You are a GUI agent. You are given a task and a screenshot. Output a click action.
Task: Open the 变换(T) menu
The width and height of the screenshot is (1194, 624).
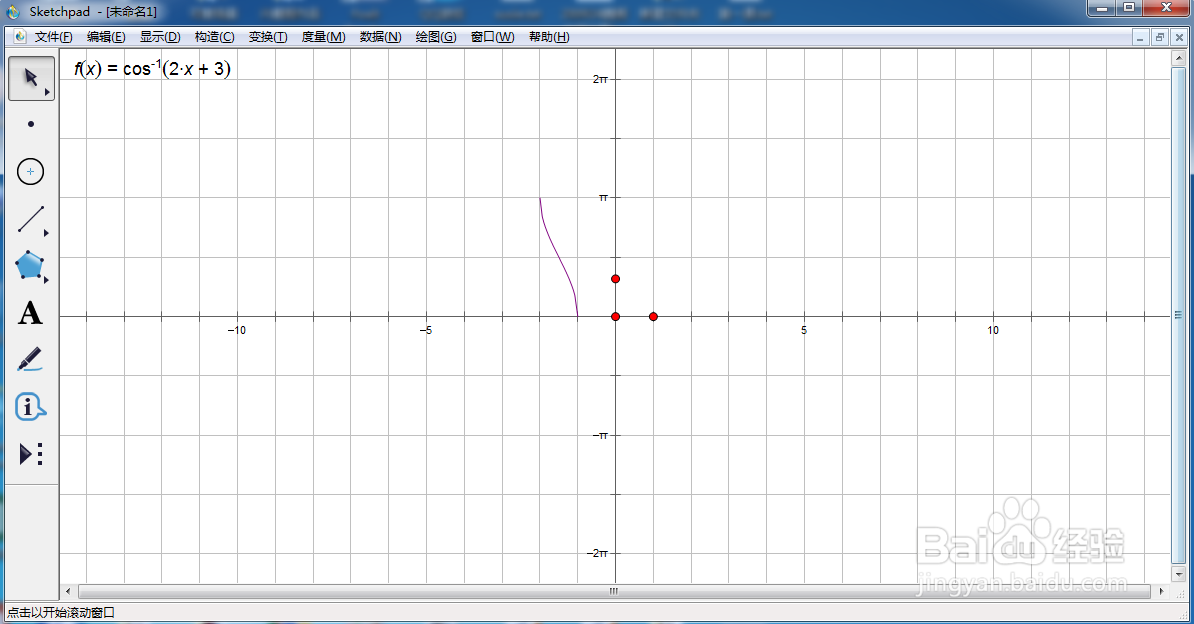(268, 37)
